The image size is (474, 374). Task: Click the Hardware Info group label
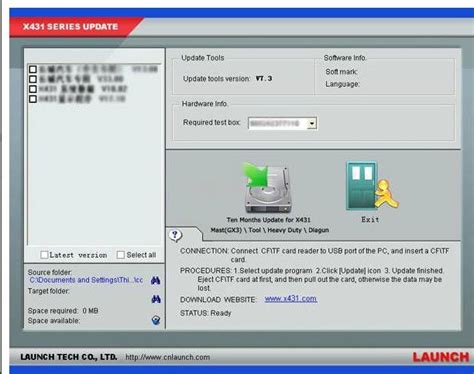coord(205,104)
